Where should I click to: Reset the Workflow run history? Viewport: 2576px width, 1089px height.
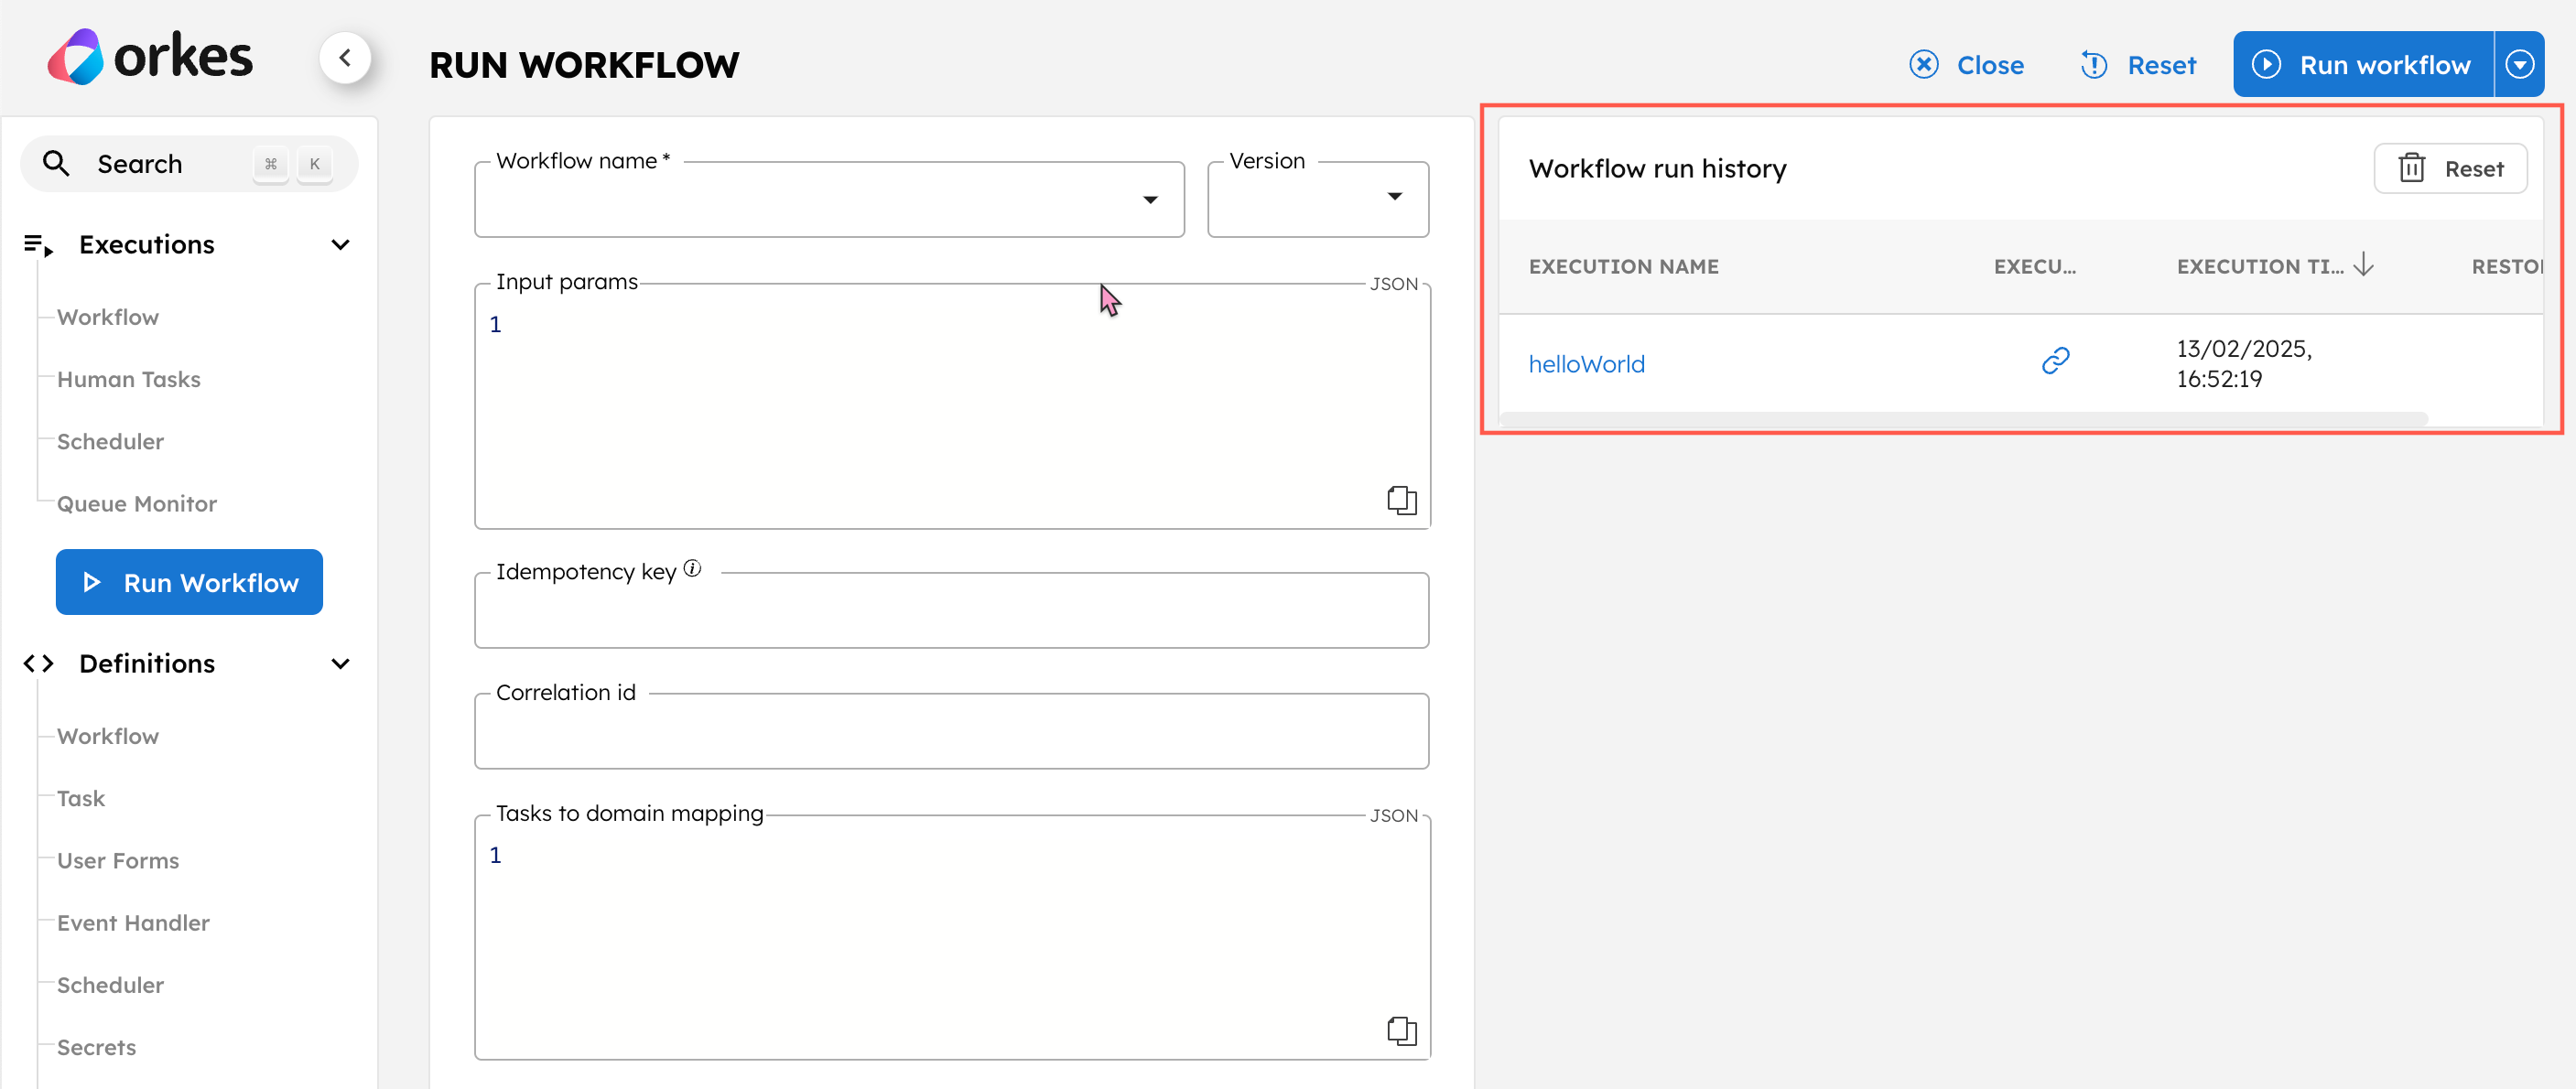(2450, 168)
